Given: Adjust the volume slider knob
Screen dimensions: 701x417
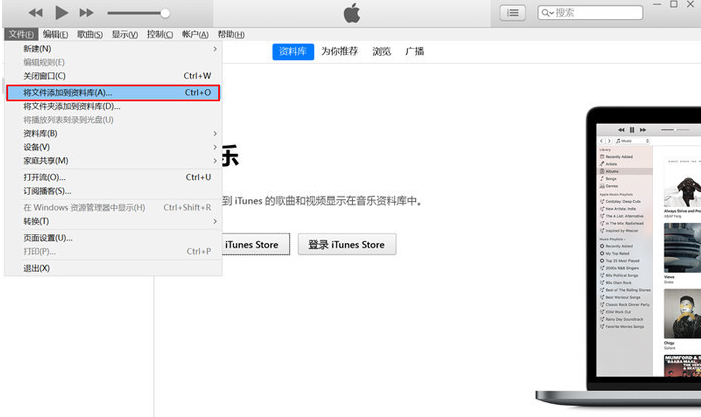Looking at the screenshot, I should [x=164, y=13].
